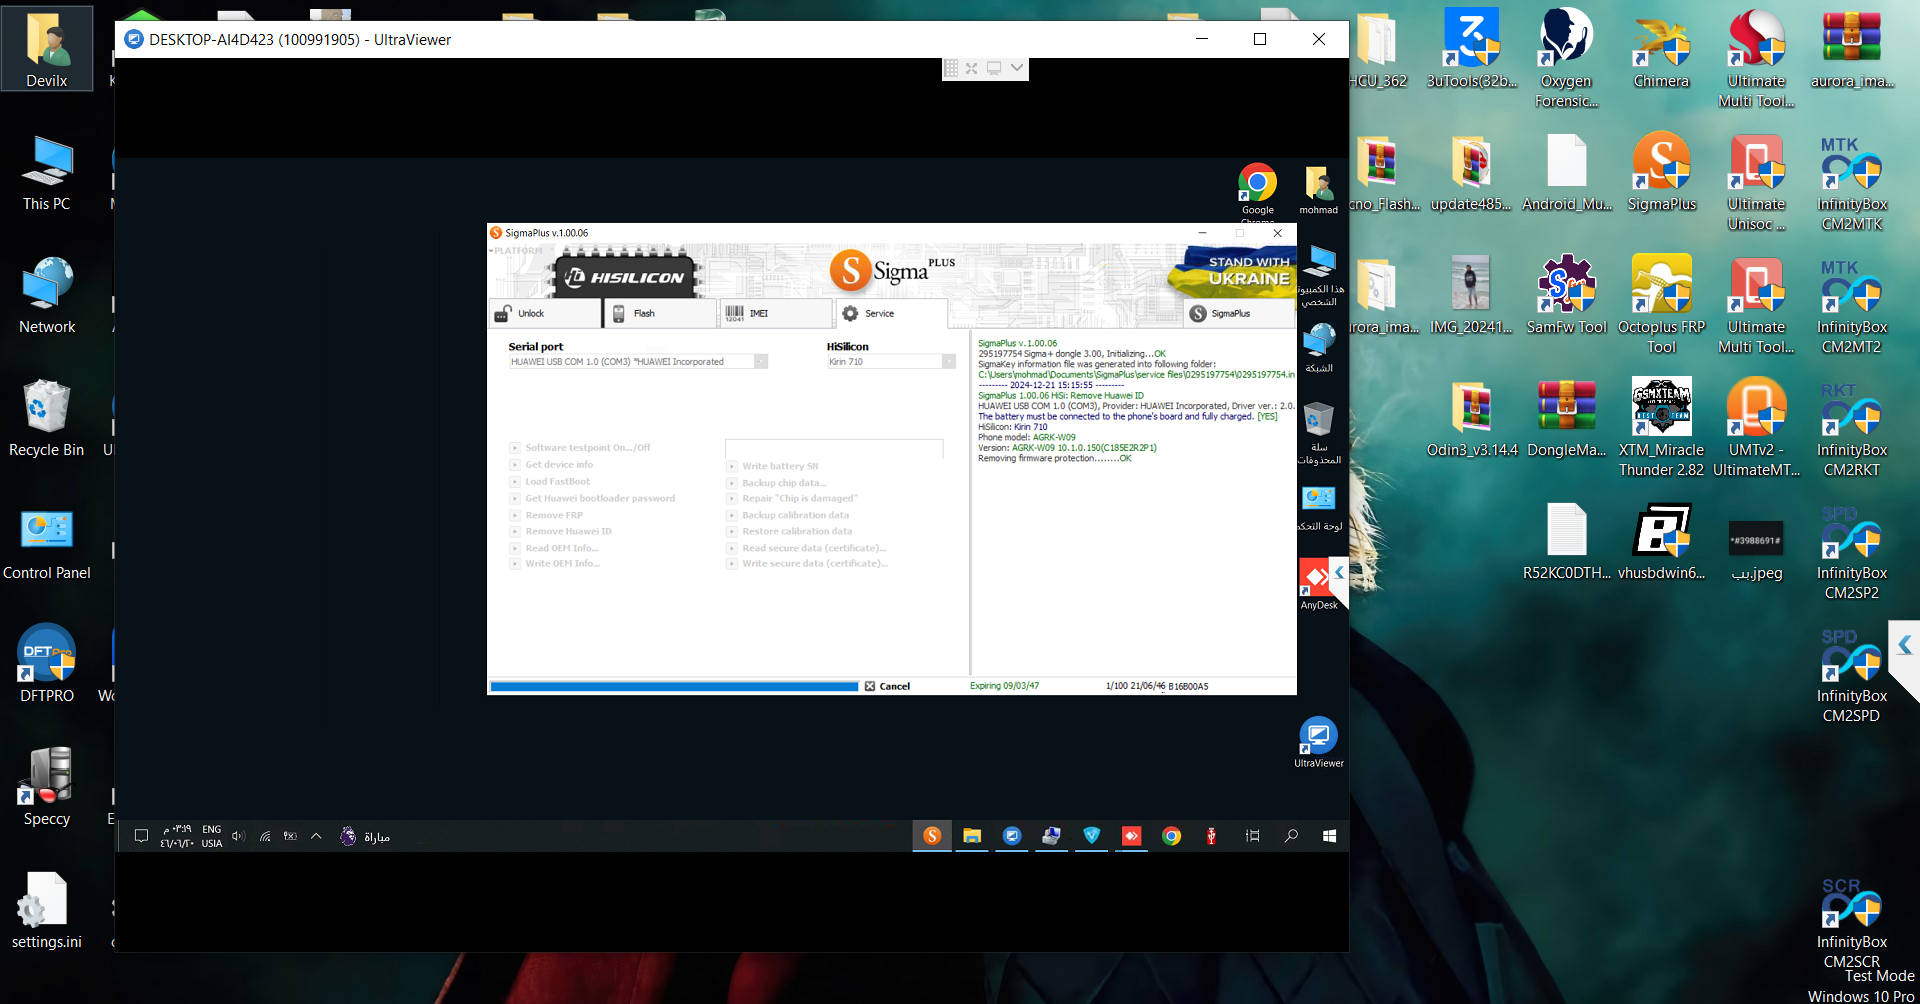
Task: Open the remote Windows Start button
Action: point(1330,836)
